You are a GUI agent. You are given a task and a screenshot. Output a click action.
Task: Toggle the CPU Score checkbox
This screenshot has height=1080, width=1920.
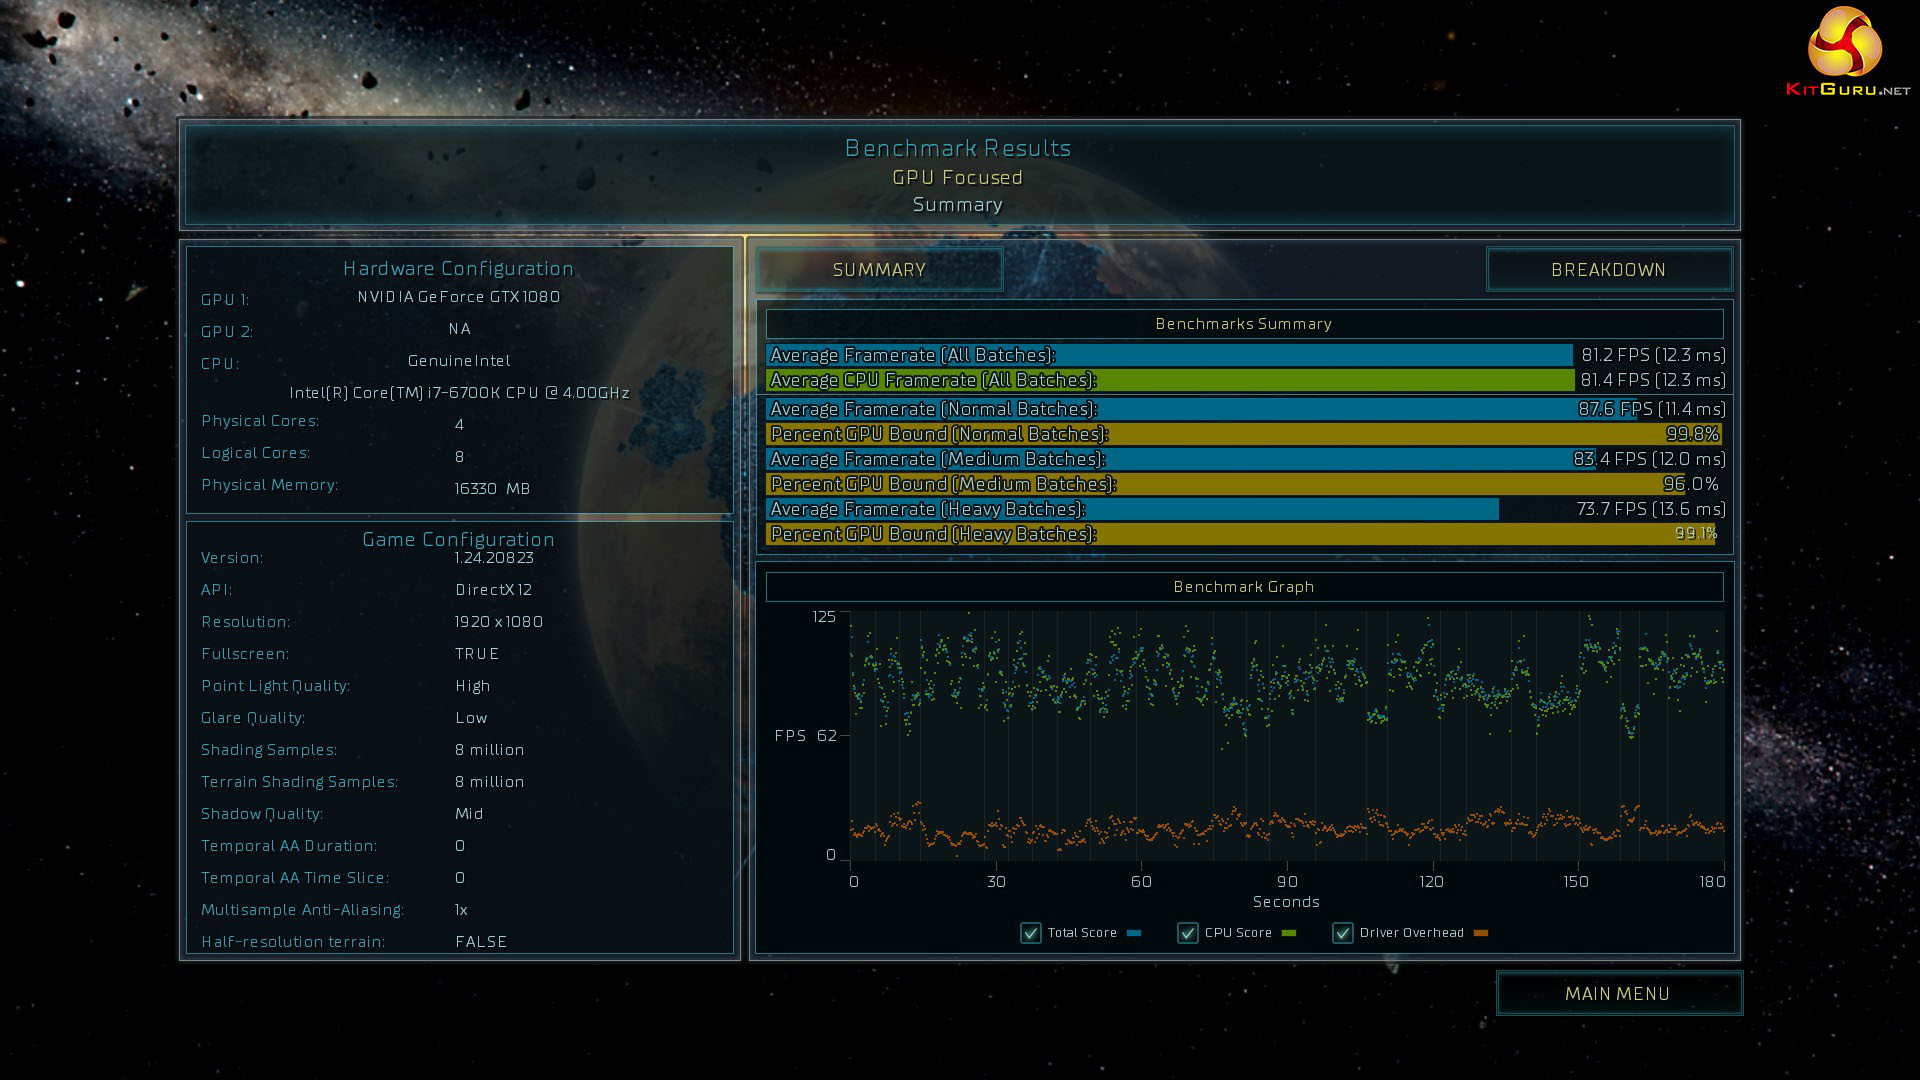[1187, 933]
